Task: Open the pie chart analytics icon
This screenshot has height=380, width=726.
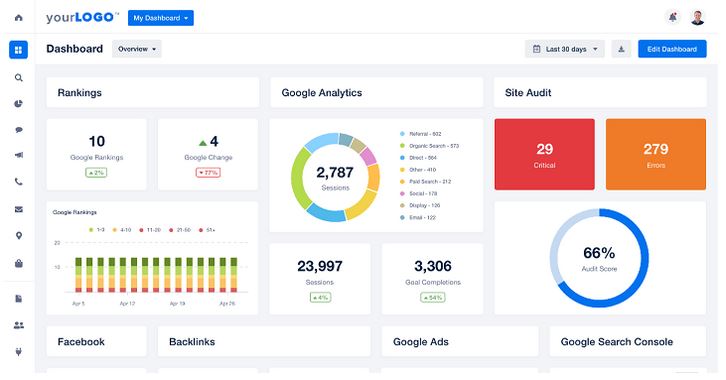Action: pos(19,104)
